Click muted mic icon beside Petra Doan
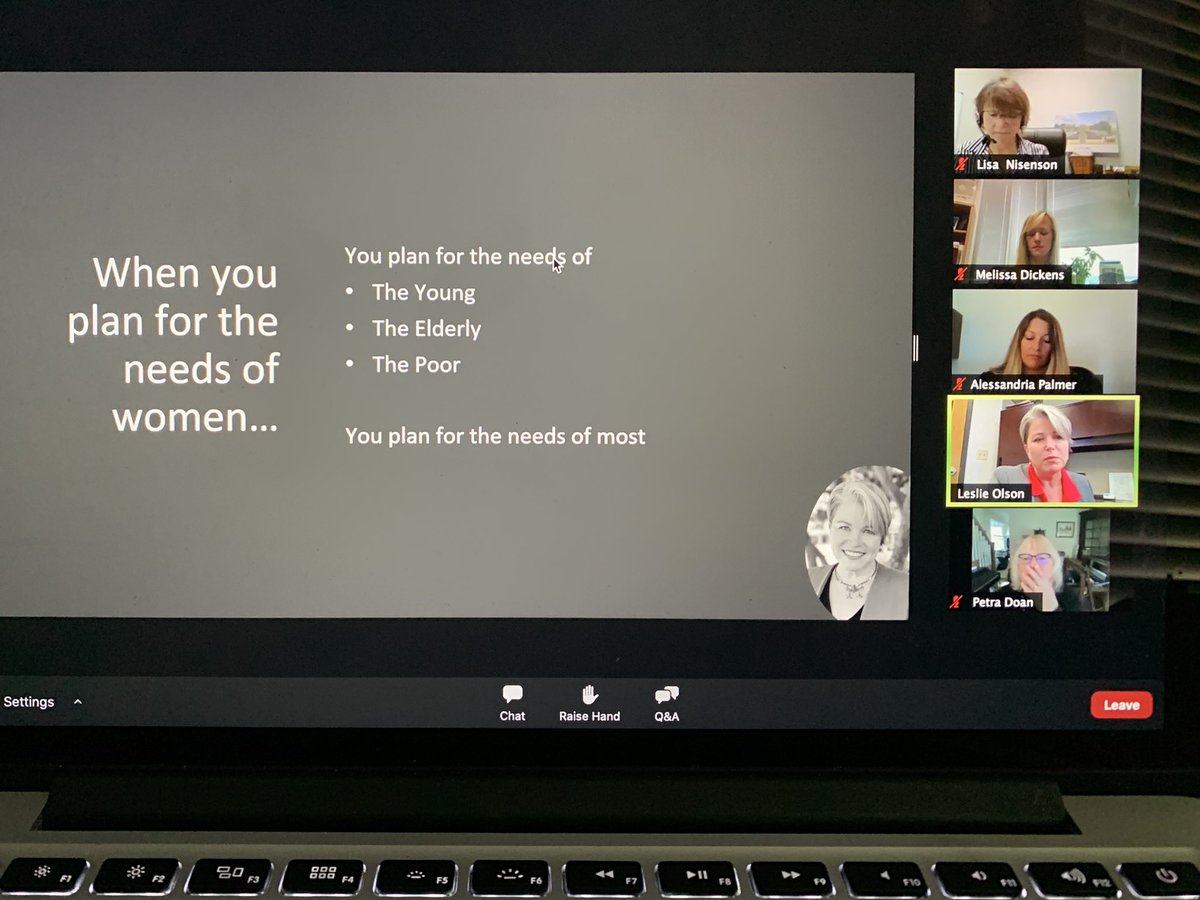 point(958,602)
